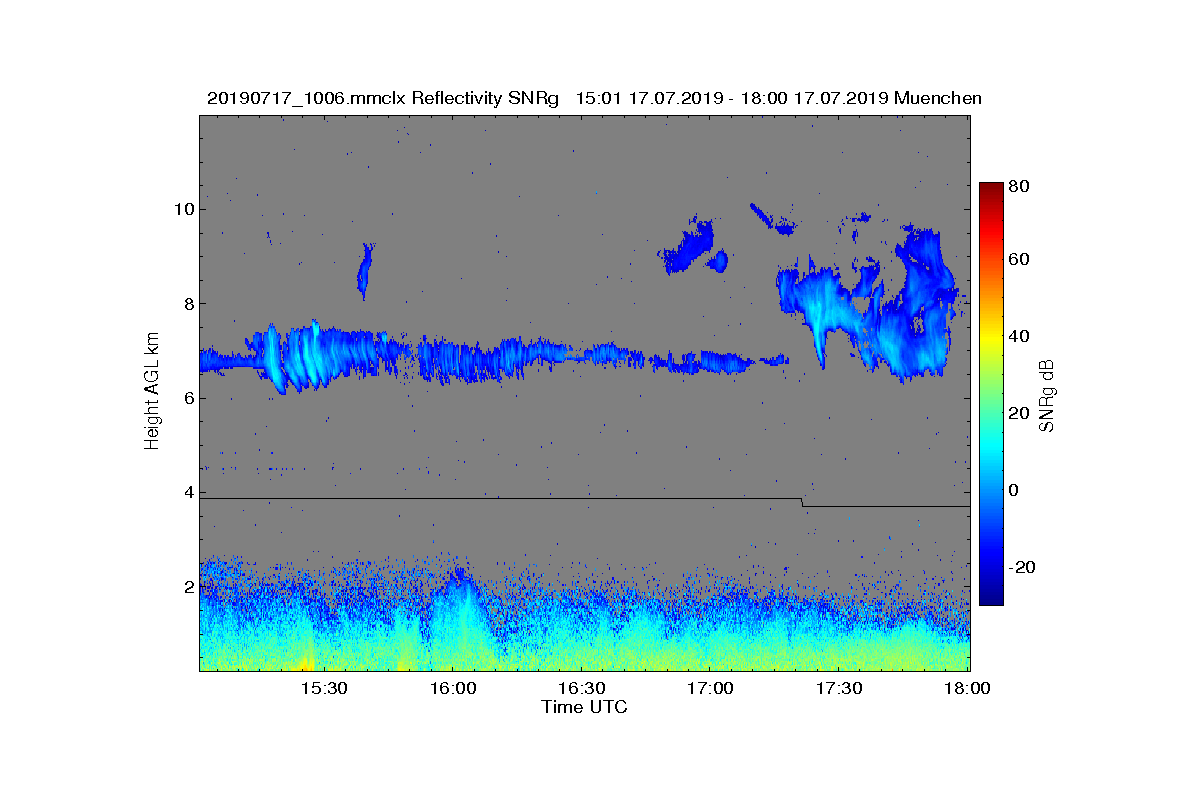This screenshot has width=1200, height=800.
Task: Click the colorbar value '-20'
Action: [1021, 567]
